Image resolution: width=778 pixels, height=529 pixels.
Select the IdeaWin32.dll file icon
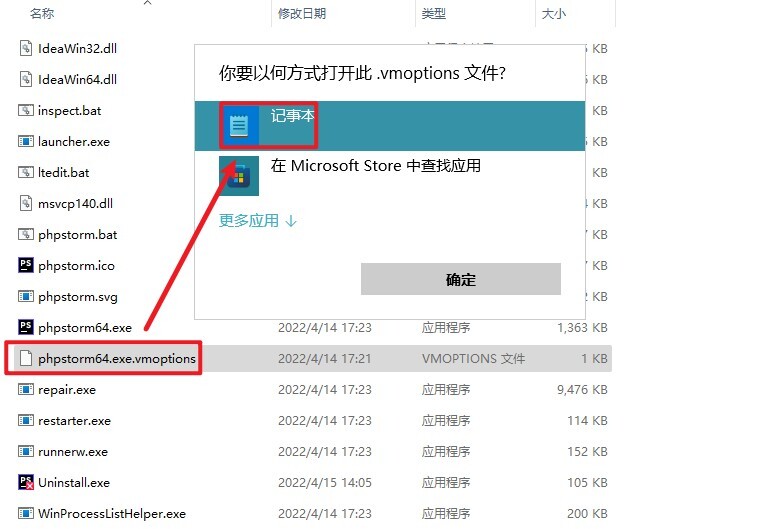click(x=26, y=49)
